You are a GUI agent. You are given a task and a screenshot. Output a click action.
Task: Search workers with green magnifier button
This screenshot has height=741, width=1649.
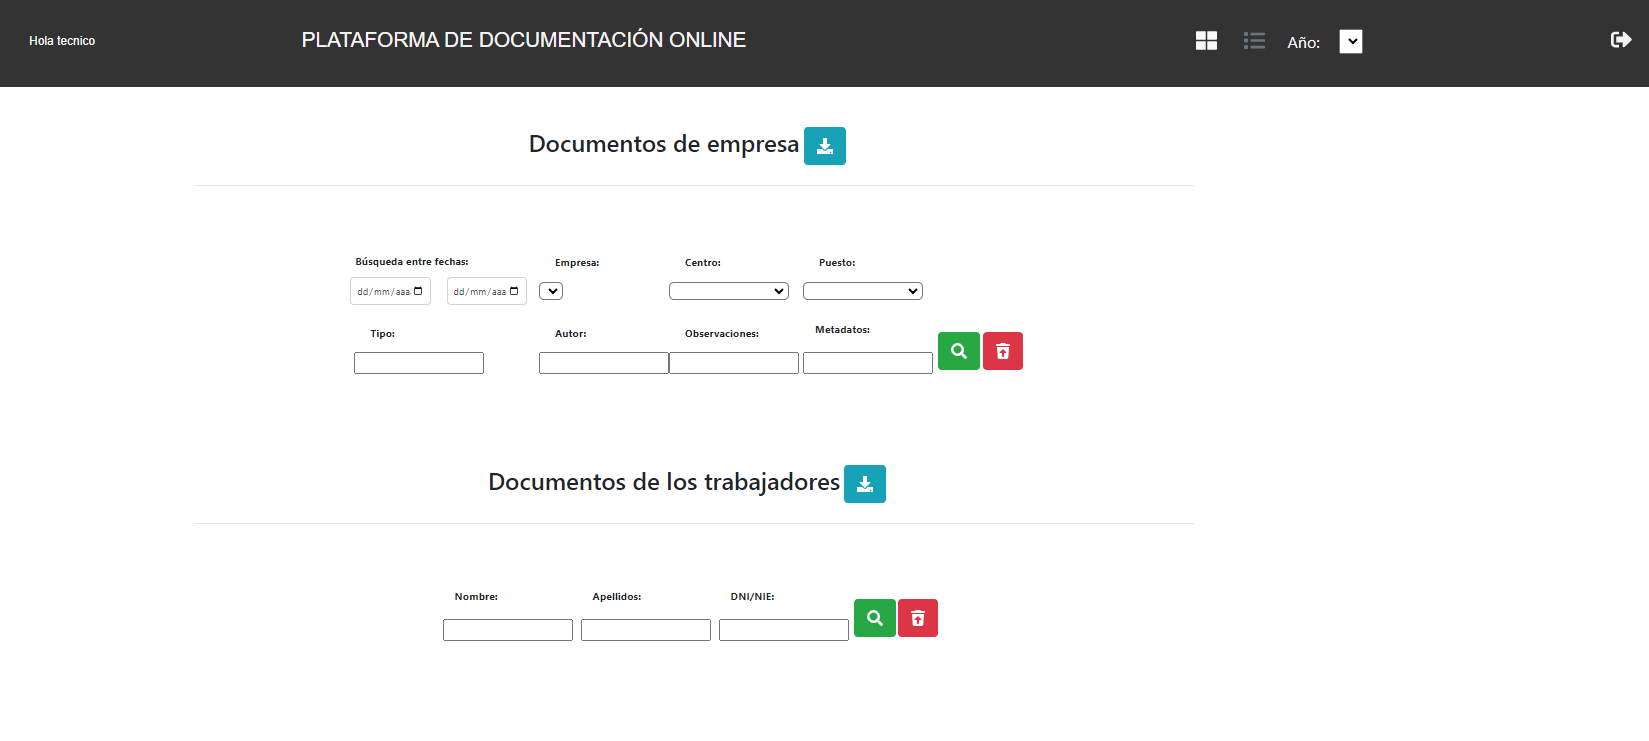[875, 618]
